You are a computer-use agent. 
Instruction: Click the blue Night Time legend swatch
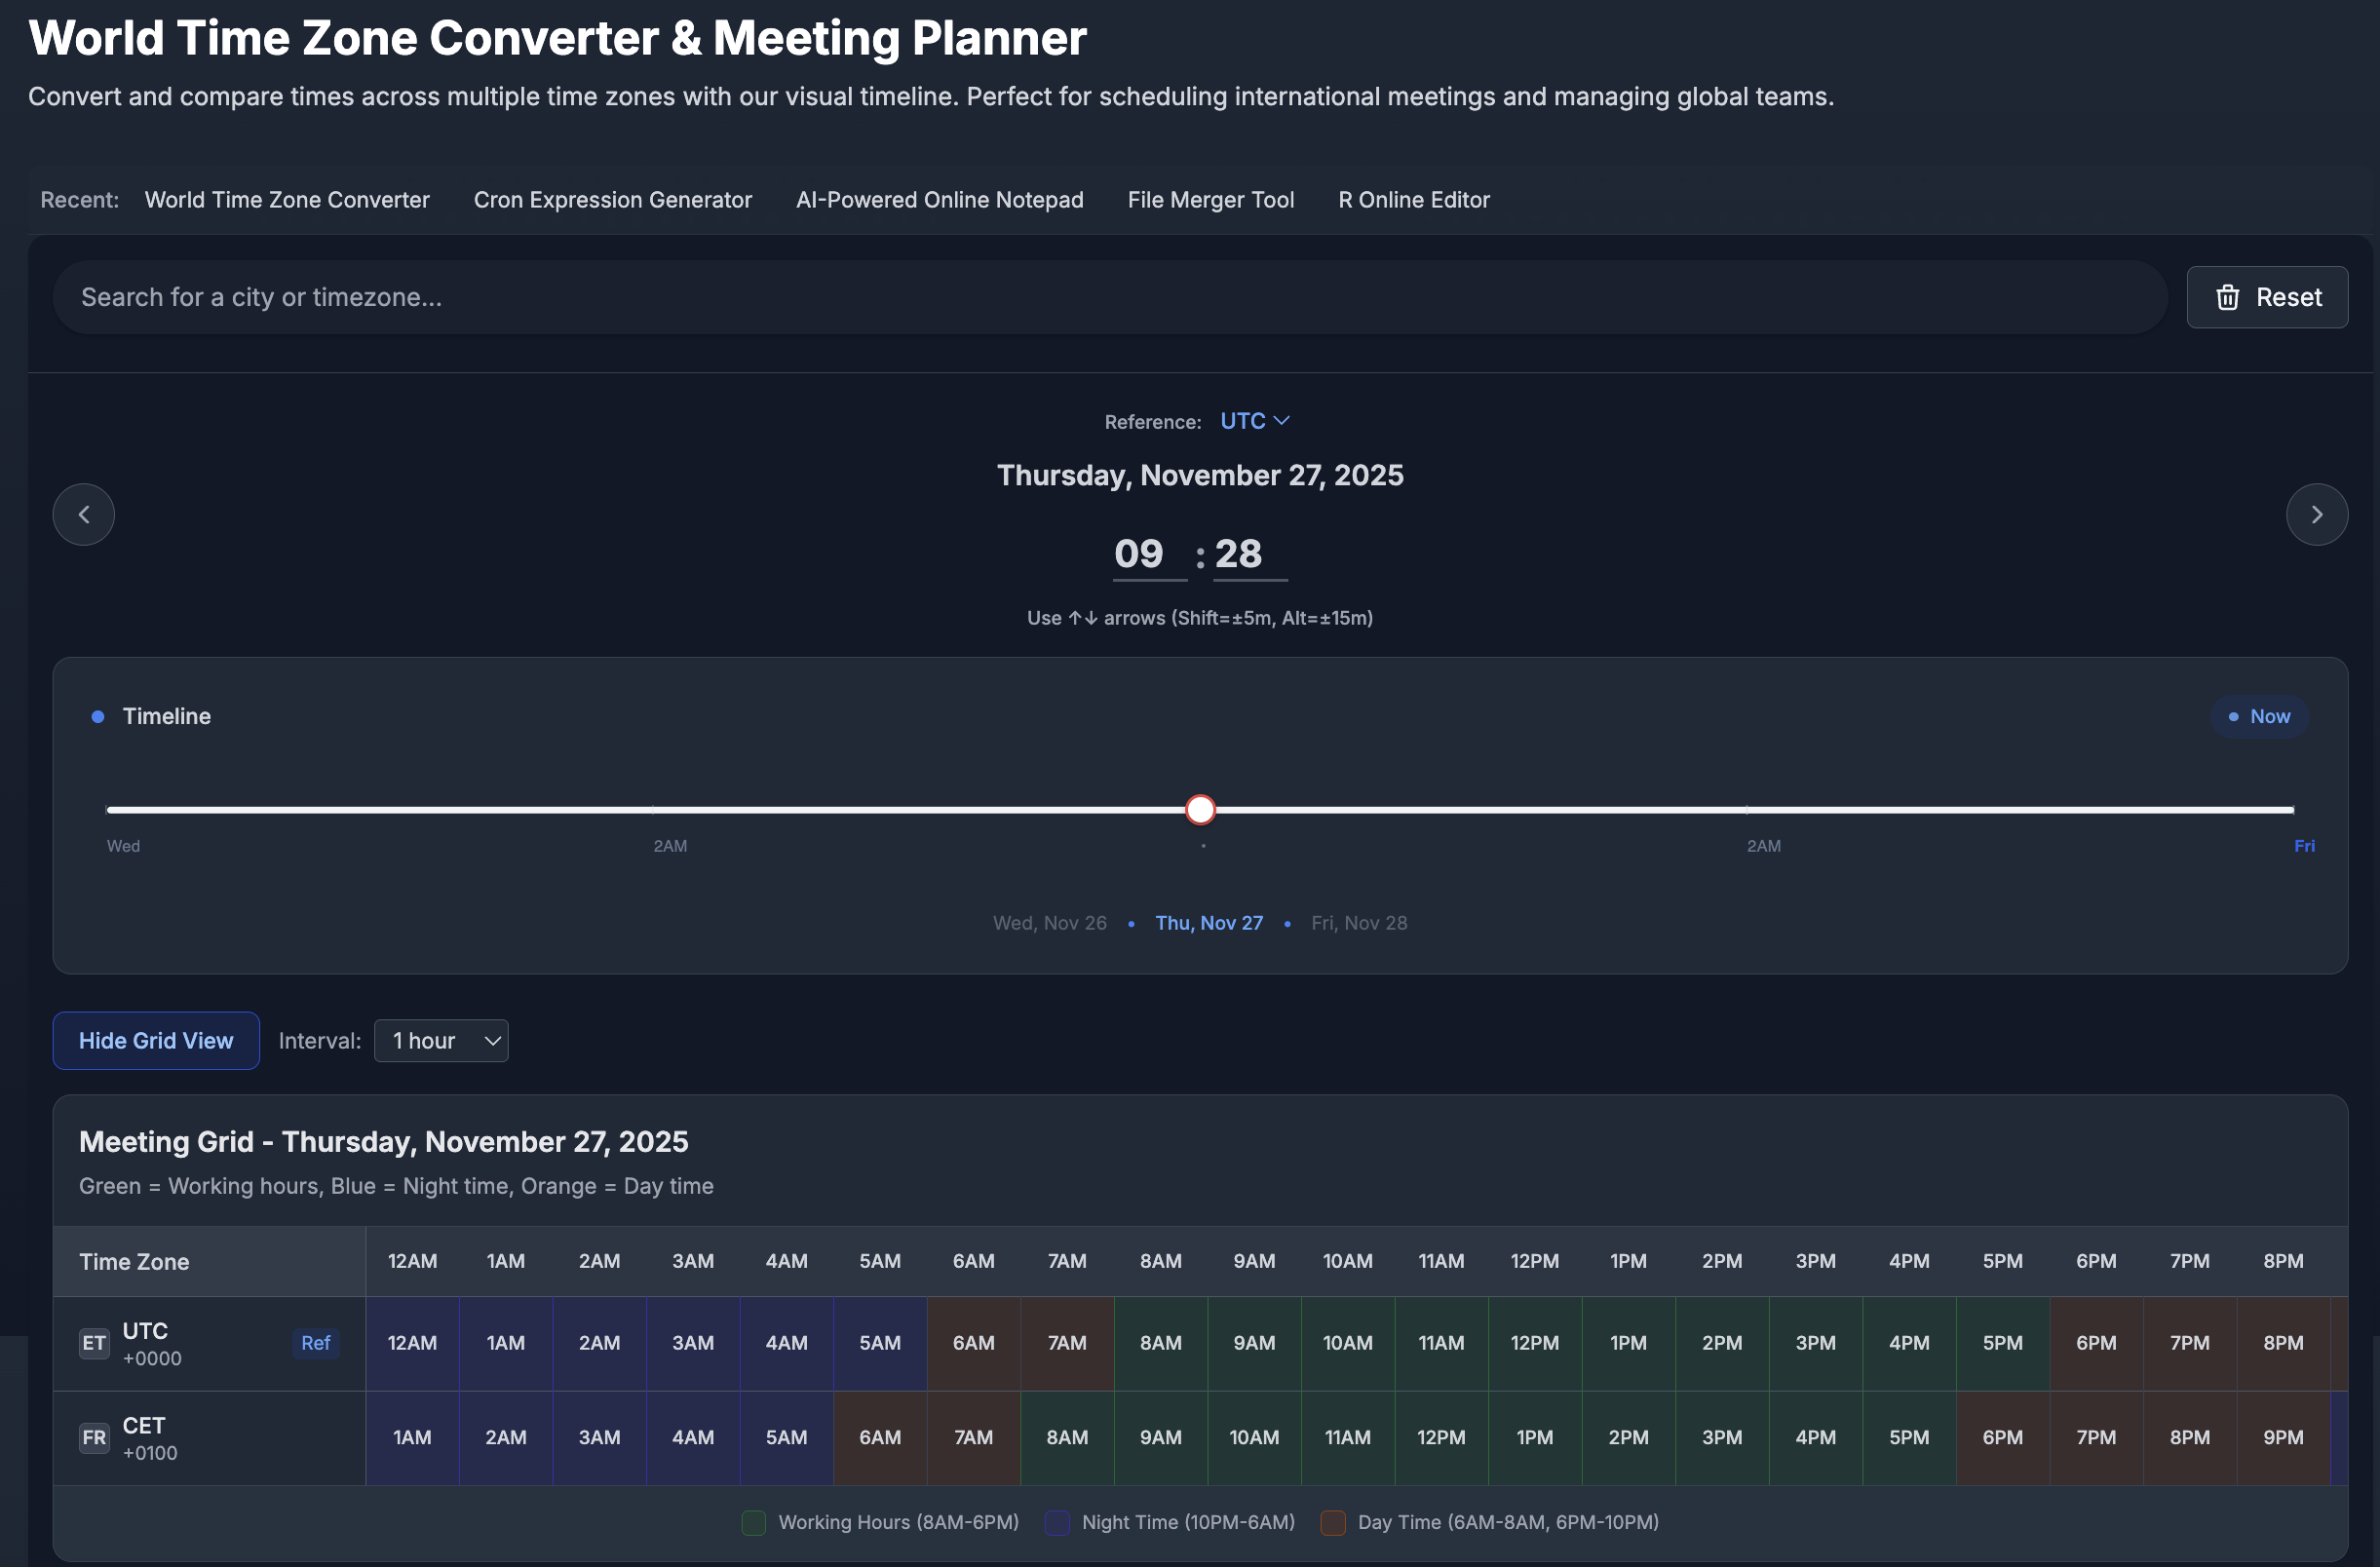pos(1057,1522)
